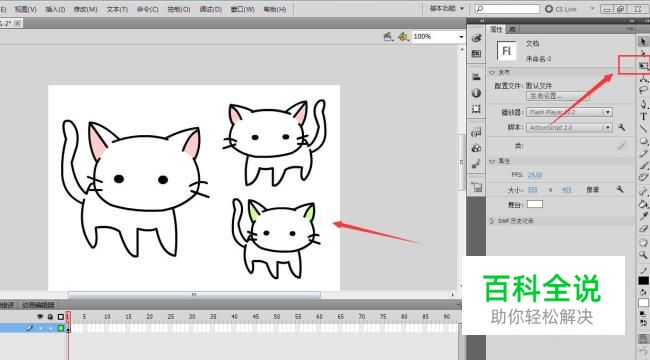Viewport: 650px width, 360px height.
Task: Click the FPS value 24.00
Action: tap(535, 175)
